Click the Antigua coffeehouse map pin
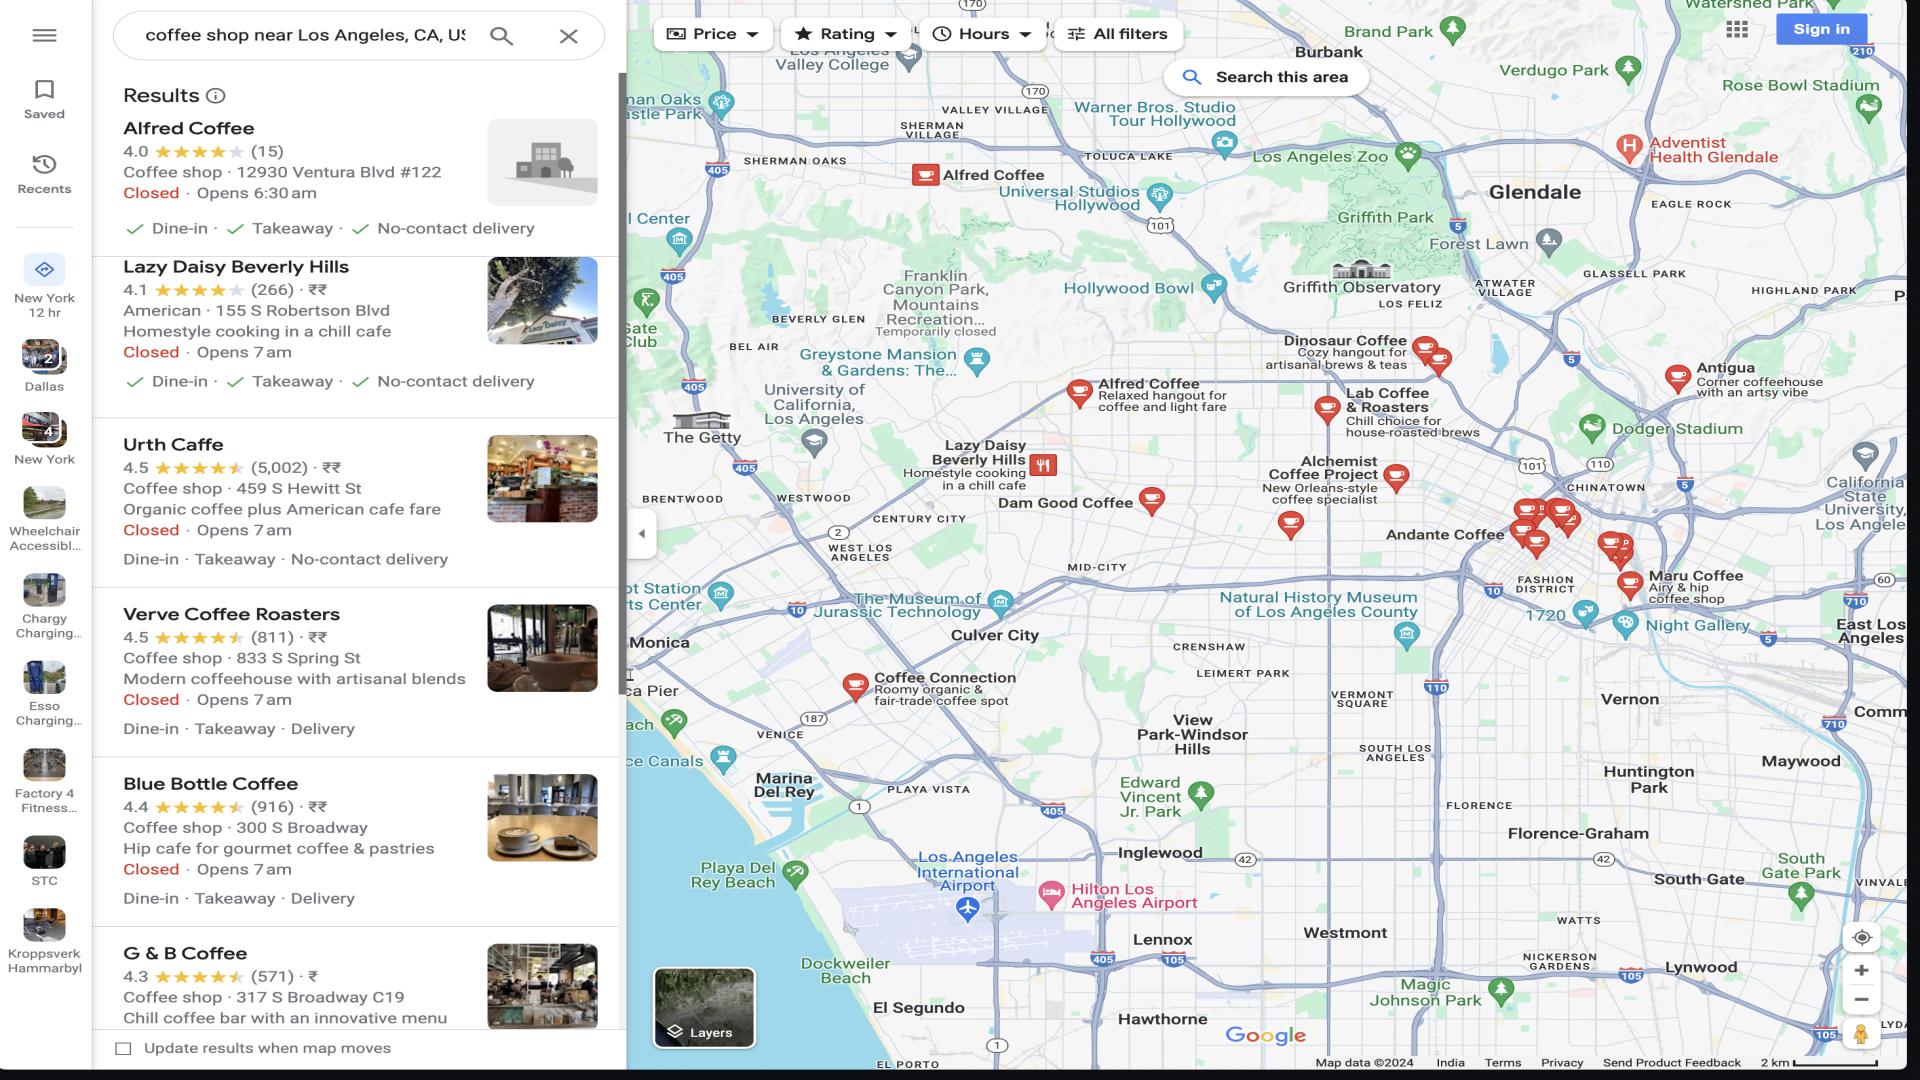 click(x=1678, y=378)
